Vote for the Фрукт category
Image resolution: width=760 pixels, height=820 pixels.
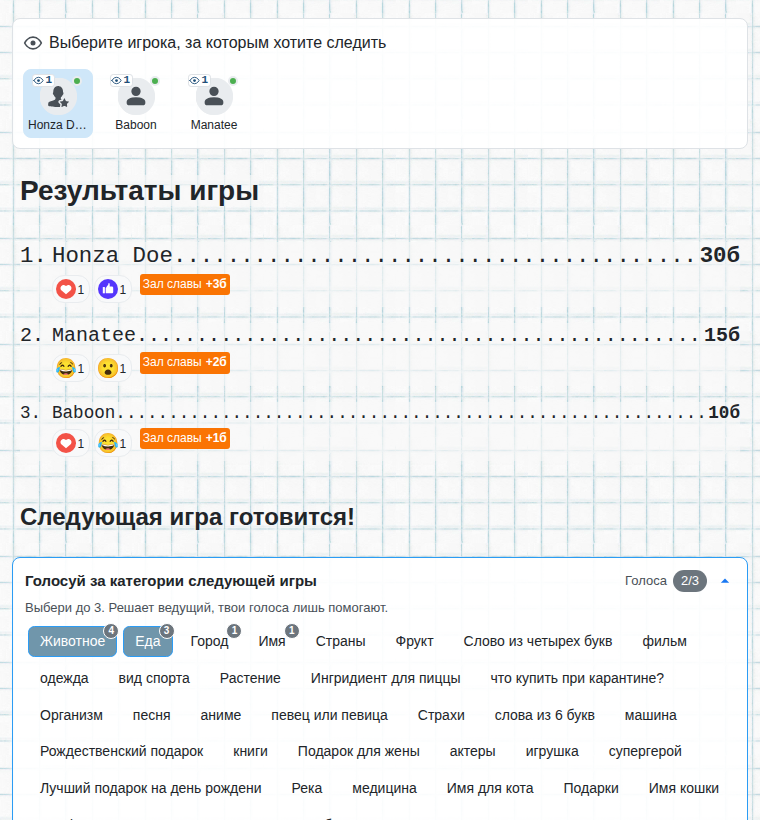coord(414,641)
